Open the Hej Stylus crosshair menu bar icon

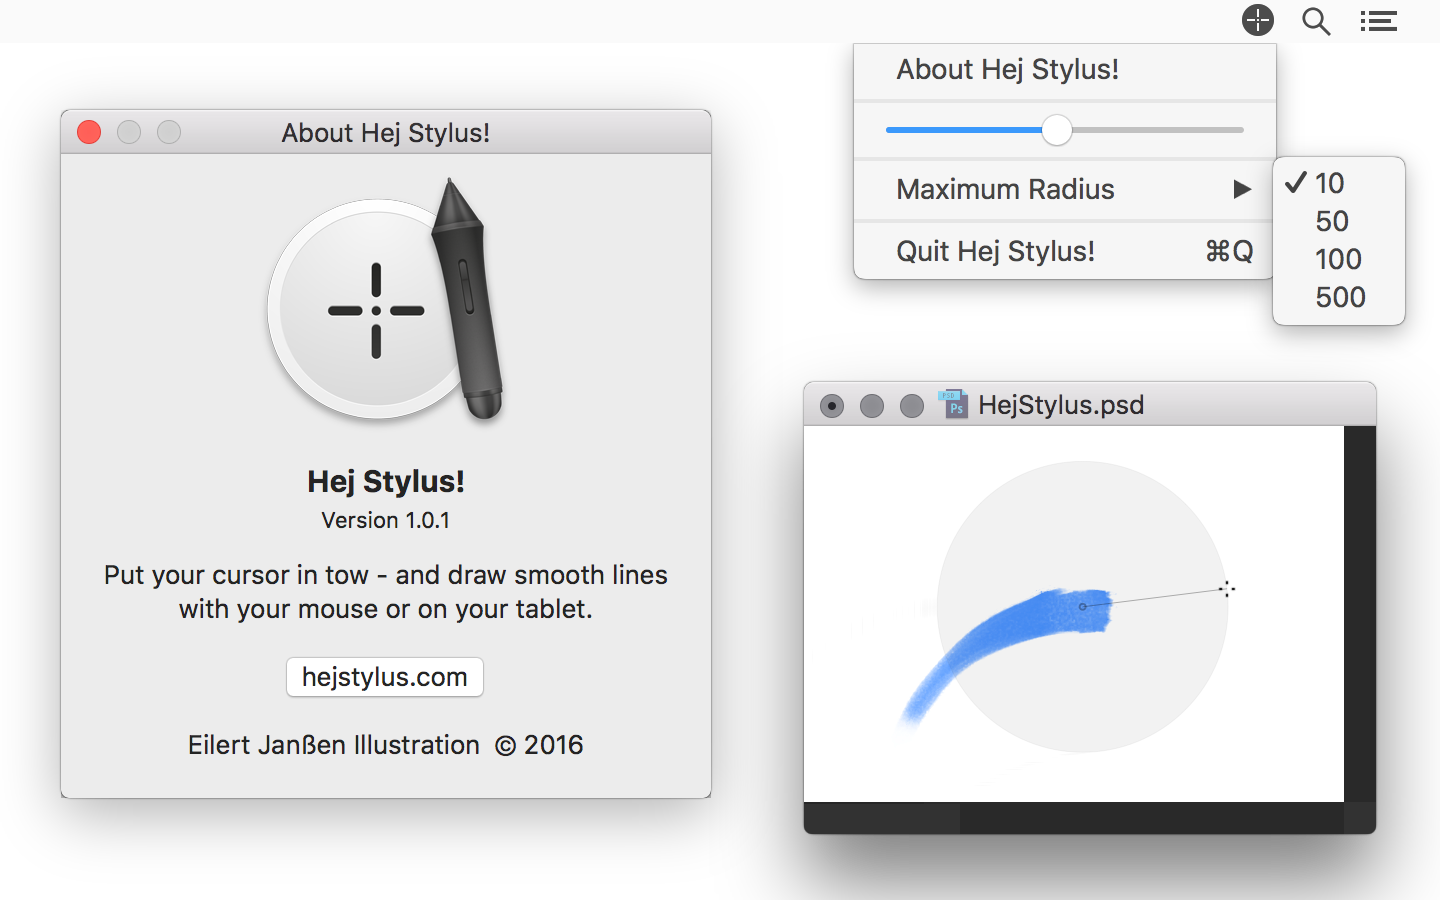(x=1257, y=20)
